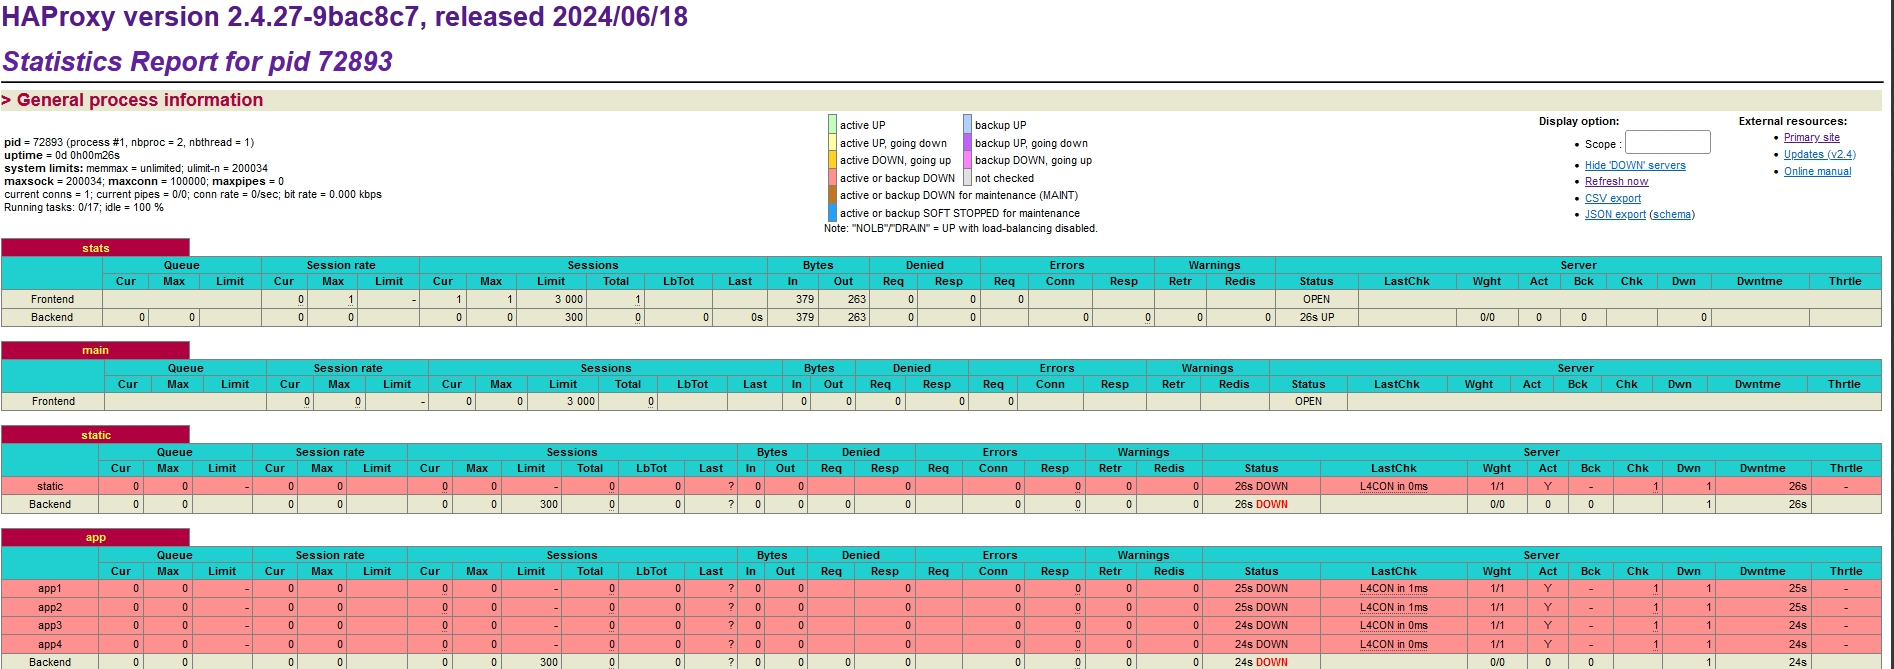This screenshot has height=669, width=1894.
Task: Click '24s DOWN' status for app4
Action: tap(1261, 644)
